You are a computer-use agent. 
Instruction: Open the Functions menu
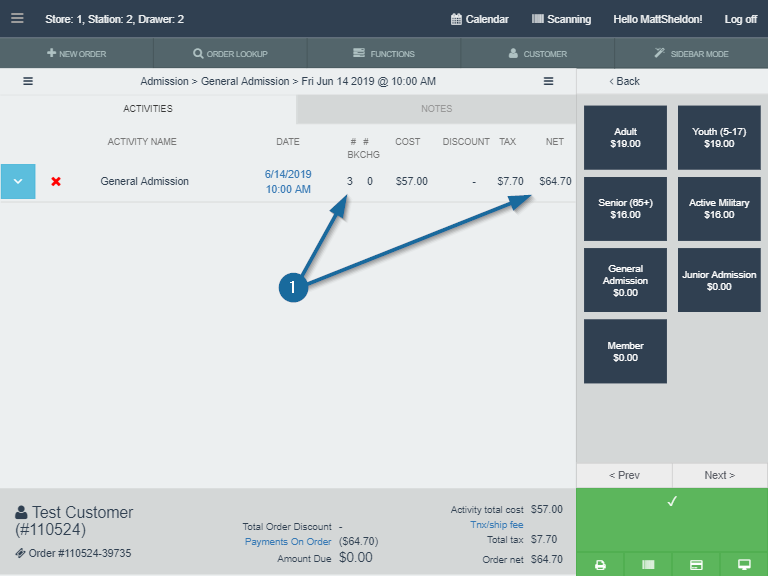tap(384, 53)
